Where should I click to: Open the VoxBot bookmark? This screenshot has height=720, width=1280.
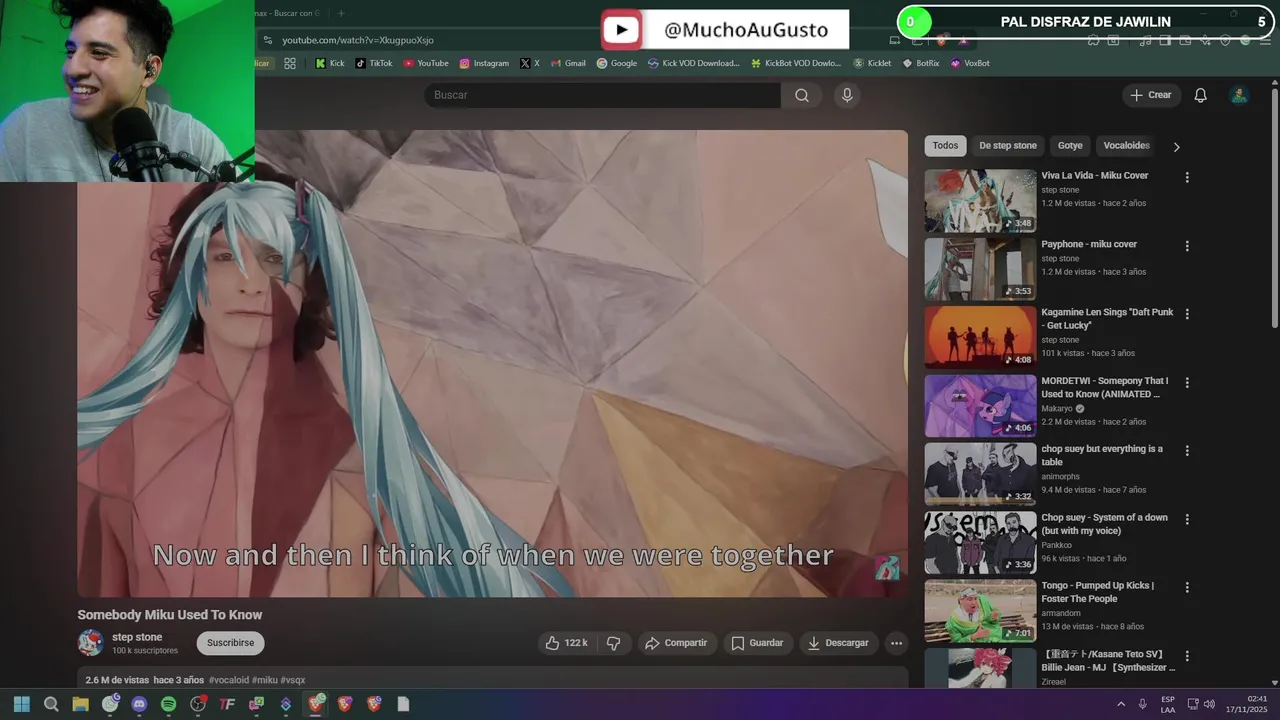[x=970, y=63]
